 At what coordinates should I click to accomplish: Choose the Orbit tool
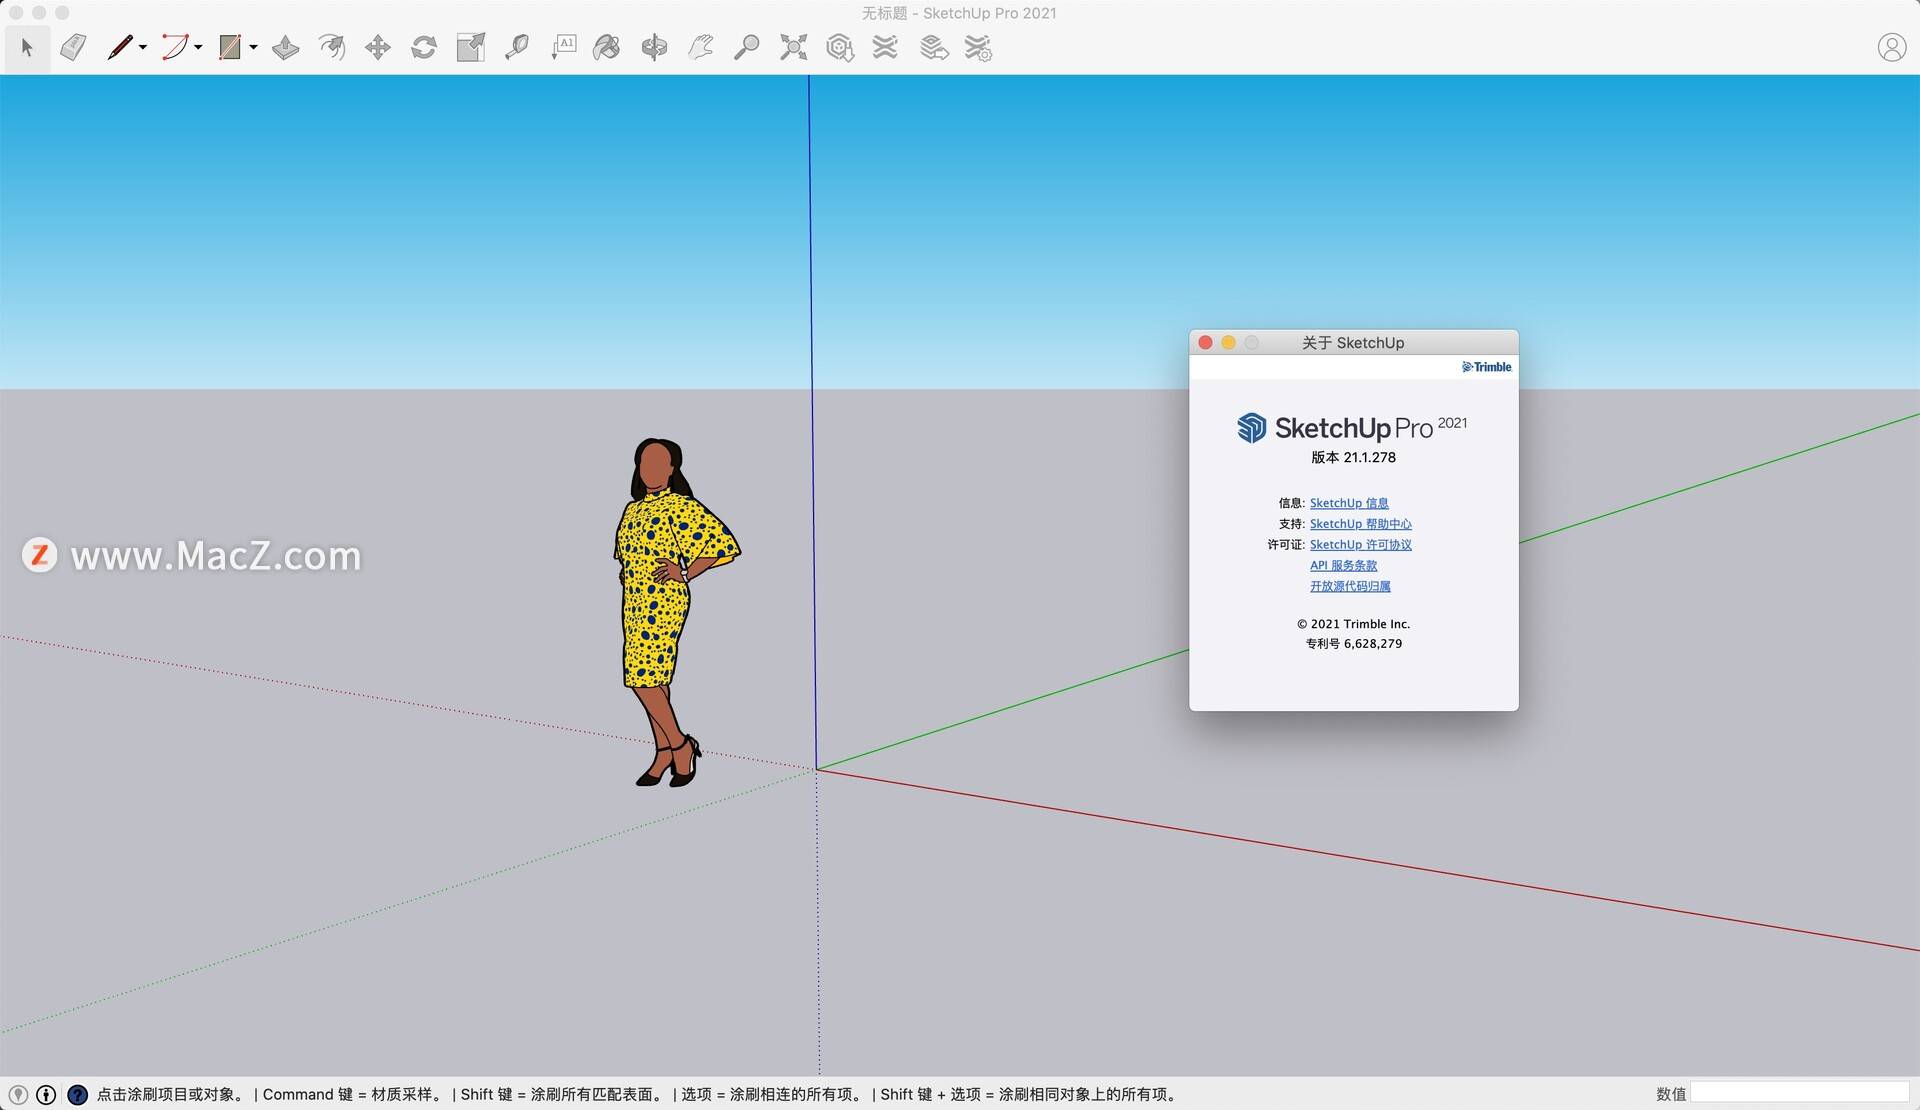click(654, 47)
